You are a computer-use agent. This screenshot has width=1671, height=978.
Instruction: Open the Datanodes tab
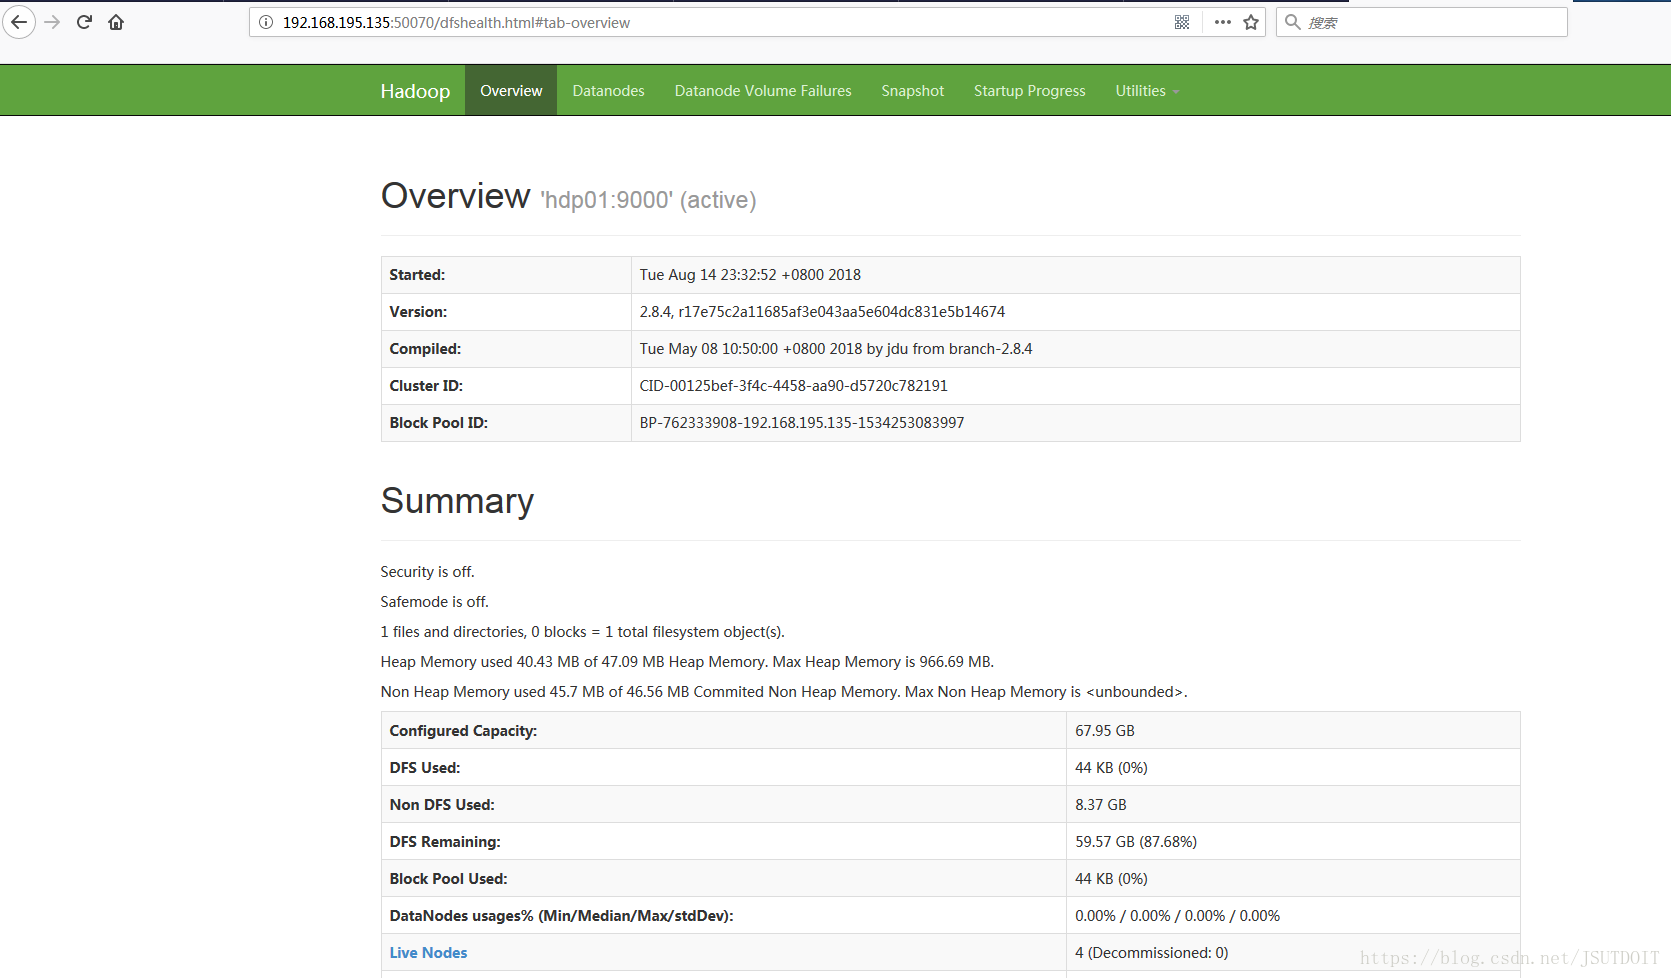click(x=608, y=90)
